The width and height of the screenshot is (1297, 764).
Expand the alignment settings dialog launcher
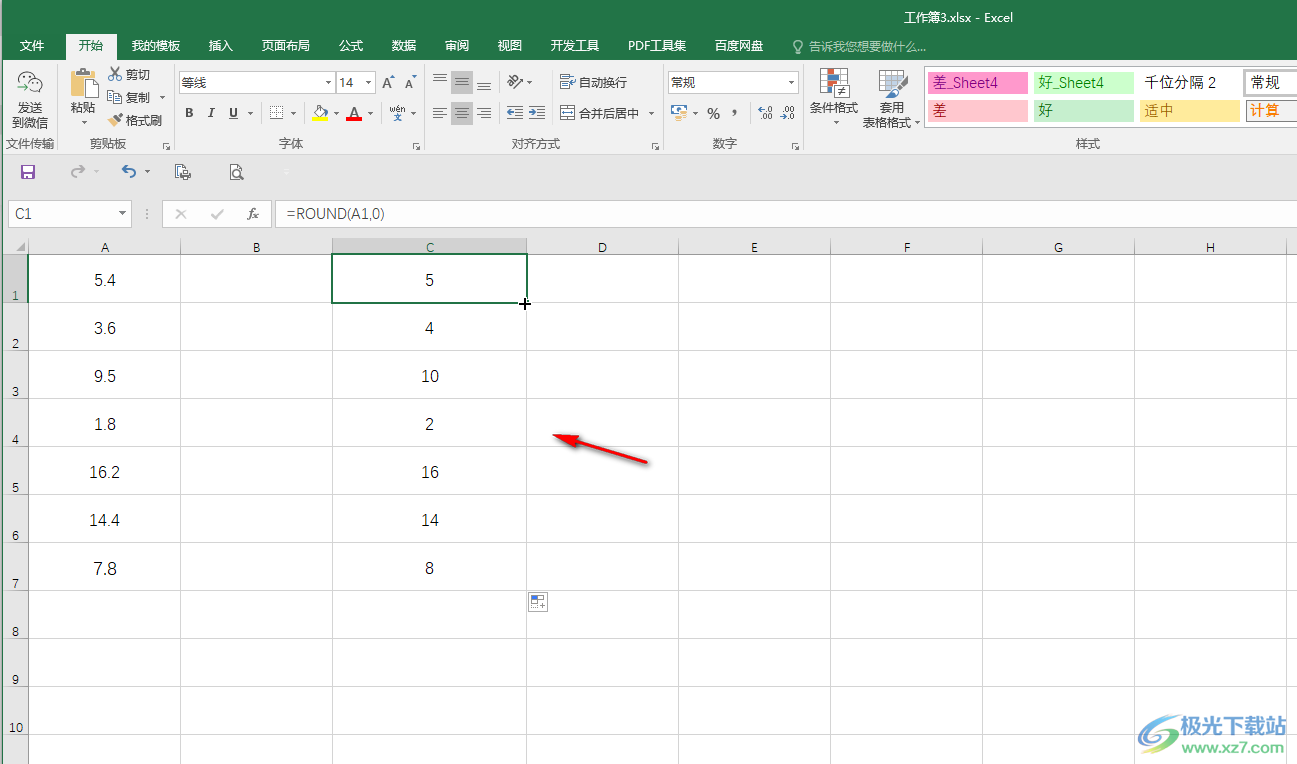click(x=656, y=146)
